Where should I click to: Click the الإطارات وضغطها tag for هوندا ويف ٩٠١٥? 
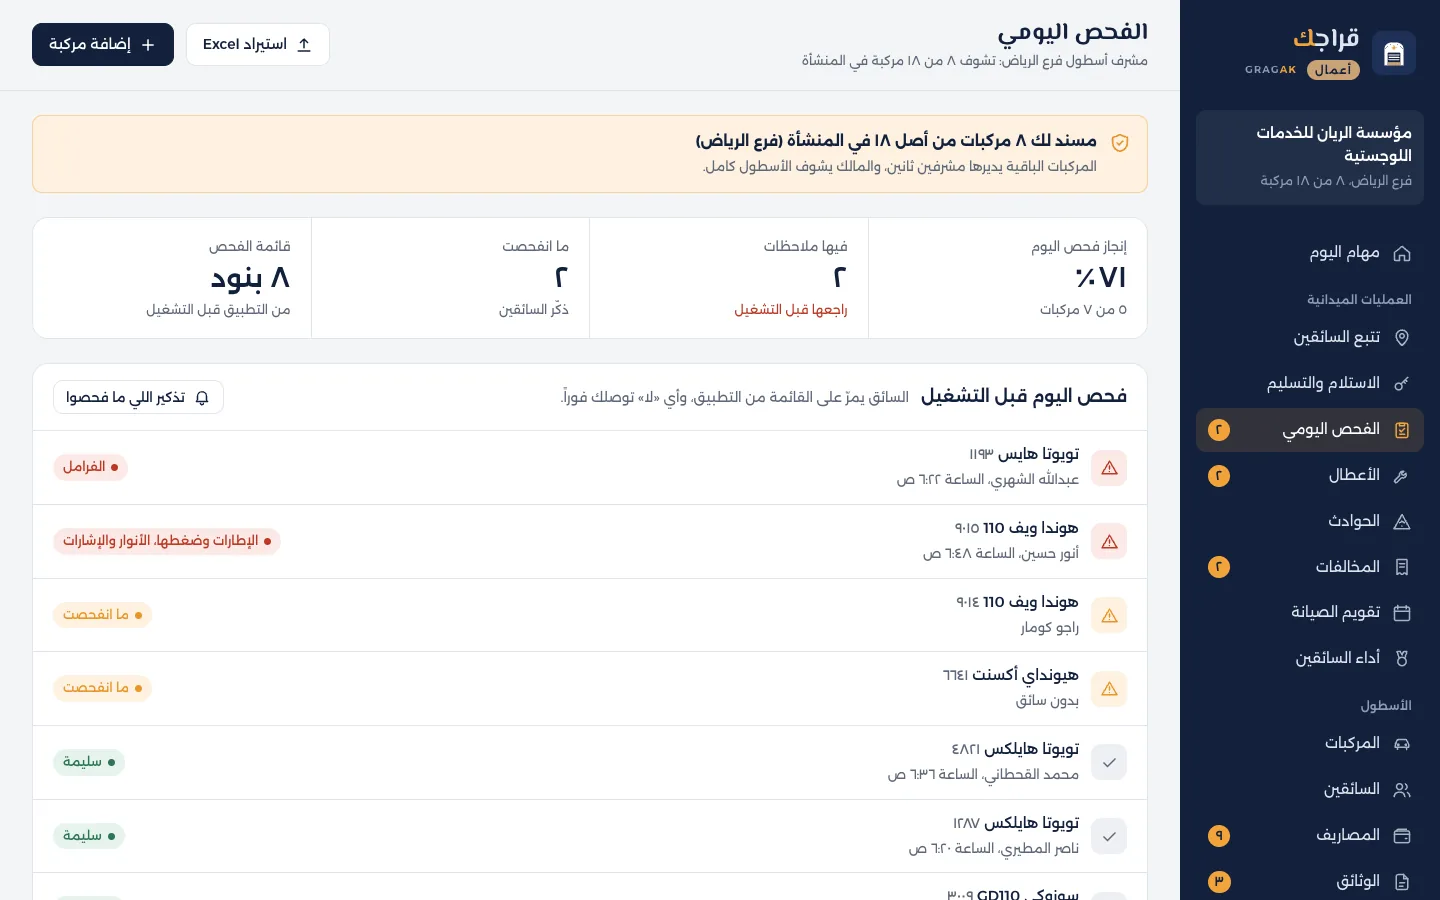pyautogui.click(x=167, y=541)
